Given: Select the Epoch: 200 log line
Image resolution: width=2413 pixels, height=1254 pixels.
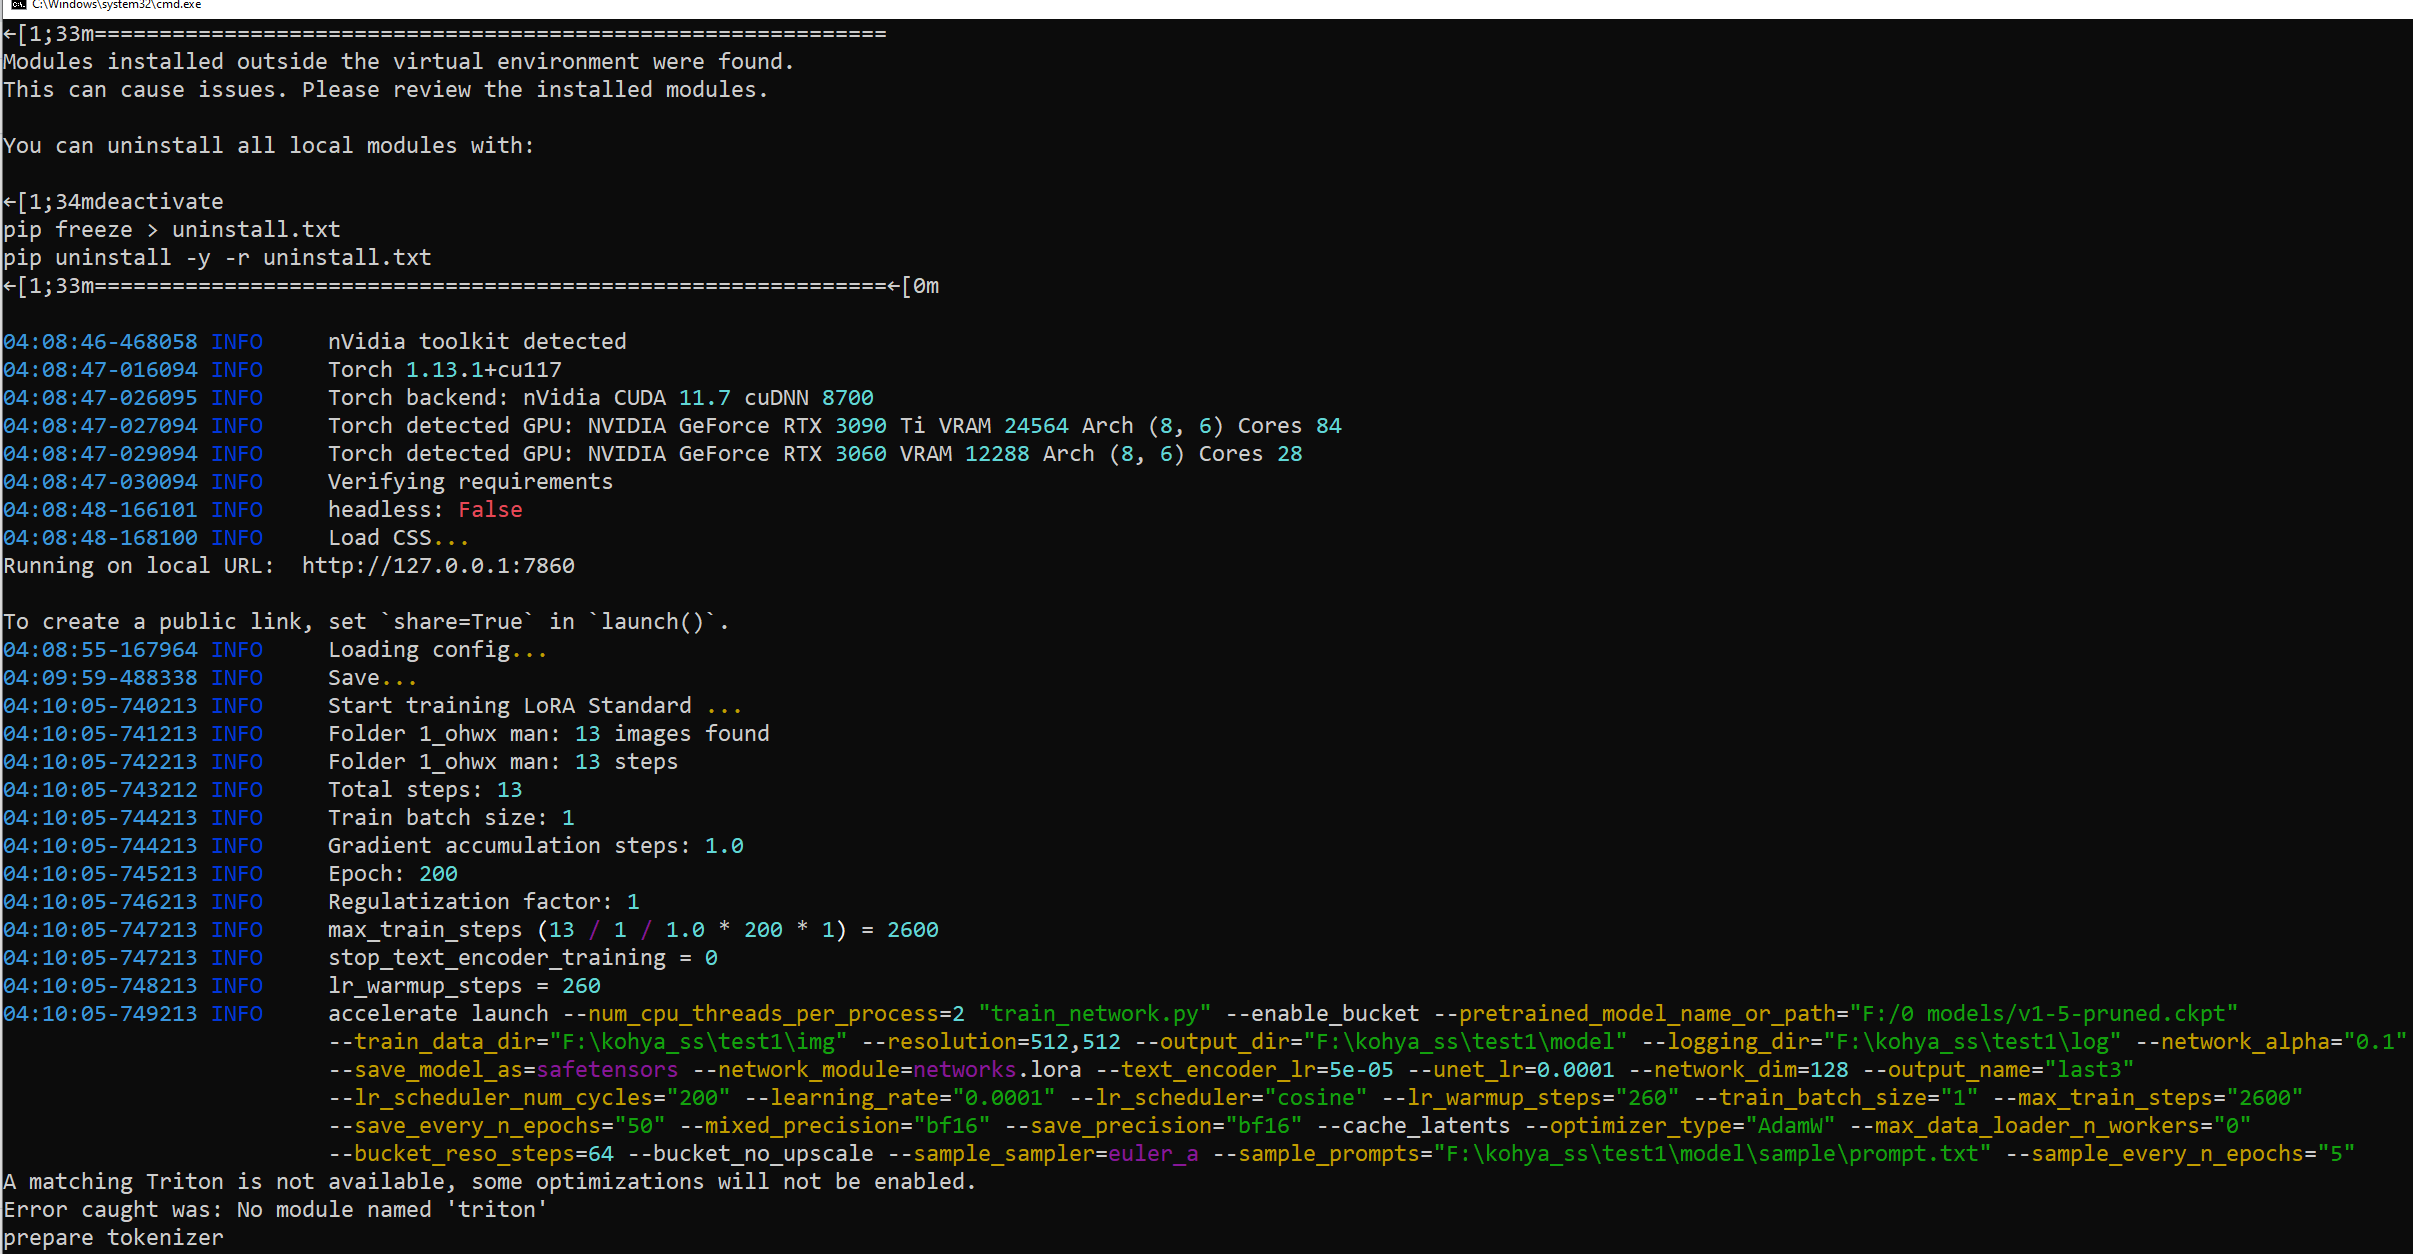Looking at the screenshot, I should (392, 873).
